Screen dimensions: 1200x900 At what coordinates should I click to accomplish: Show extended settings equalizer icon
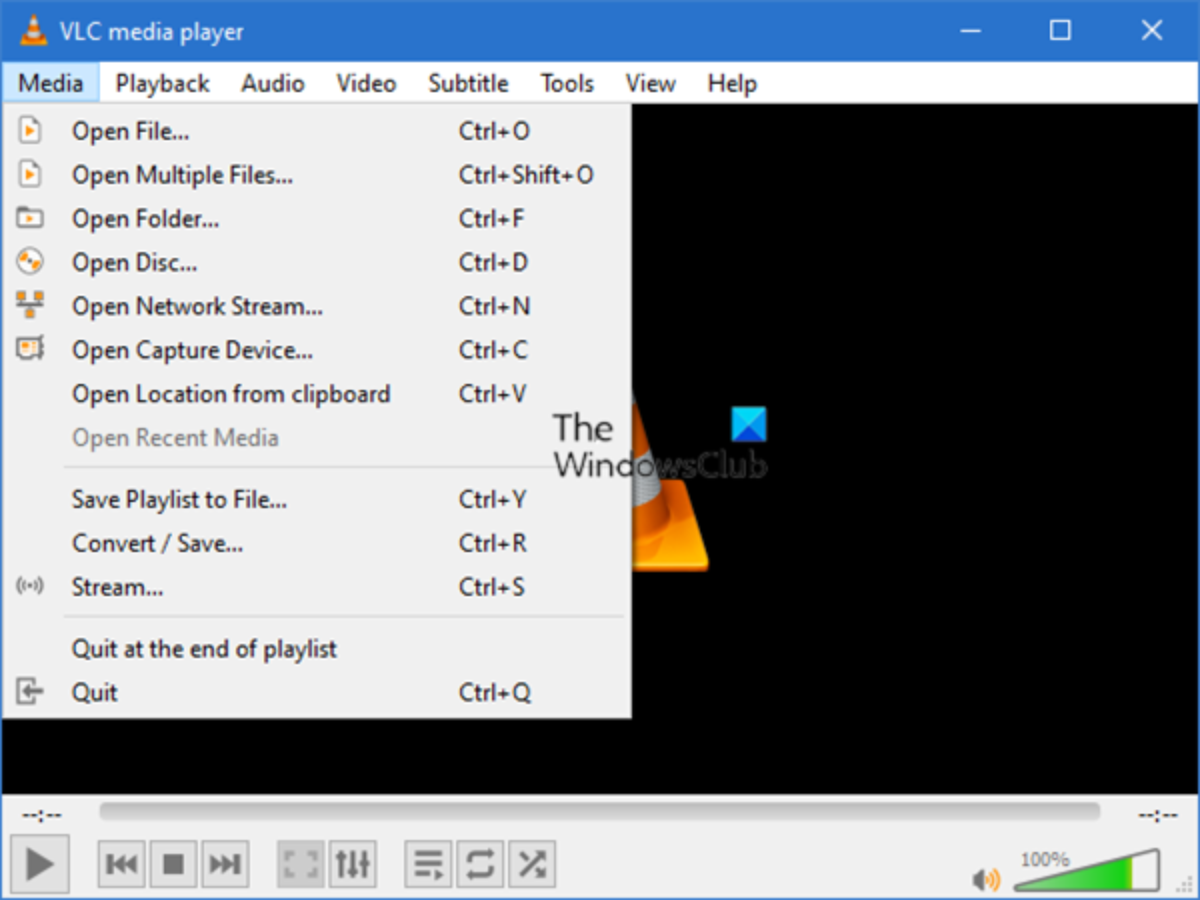point(352,863)
